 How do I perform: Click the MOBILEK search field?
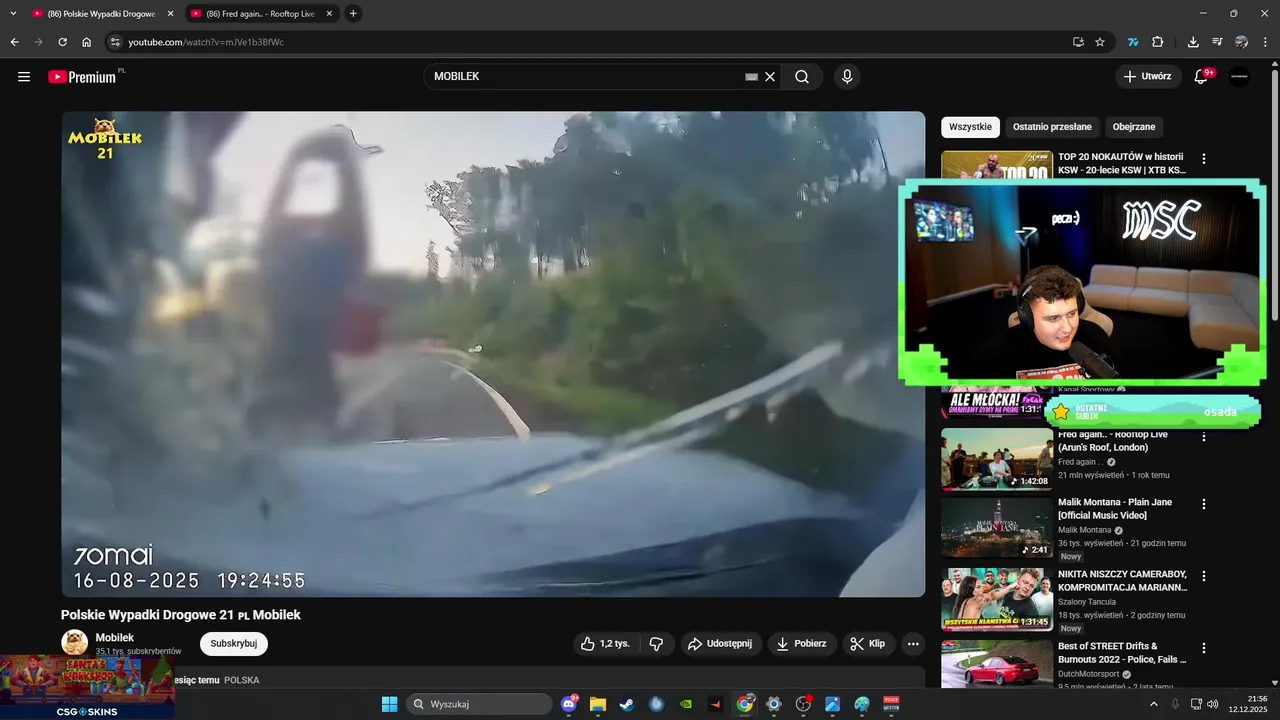585,77
